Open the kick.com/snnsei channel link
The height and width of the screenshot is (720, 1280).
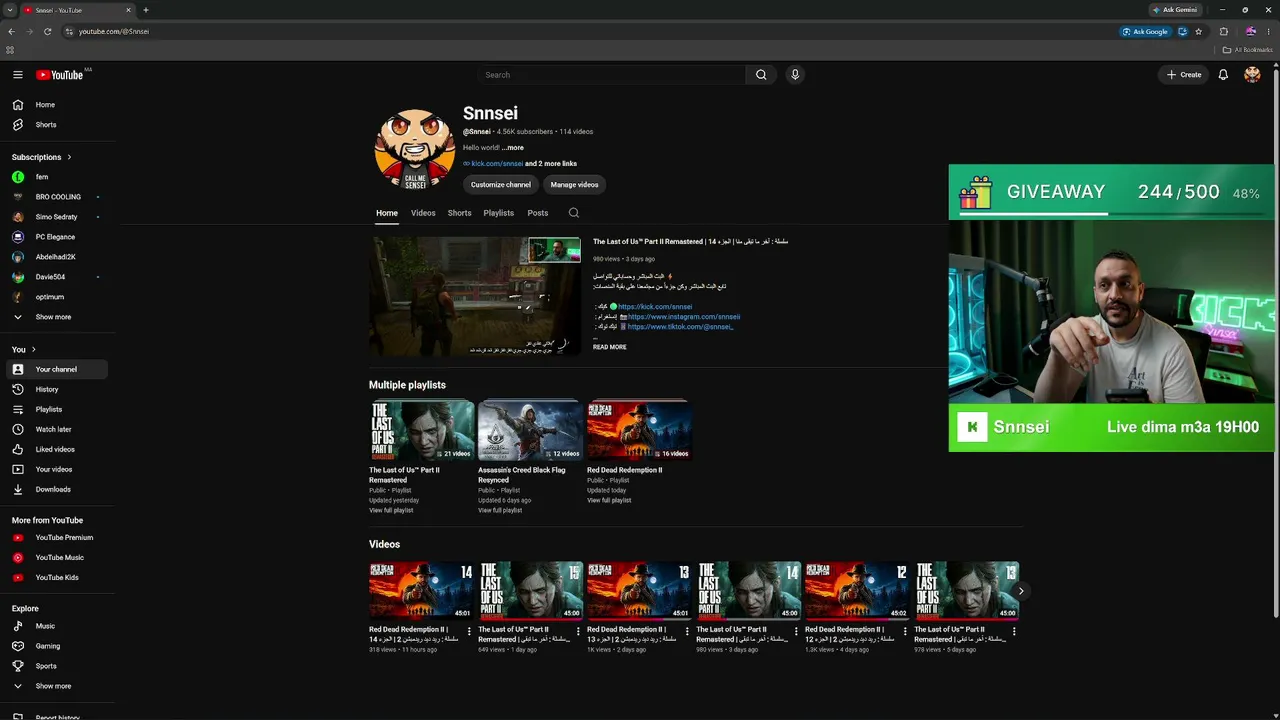coord(497,164)
